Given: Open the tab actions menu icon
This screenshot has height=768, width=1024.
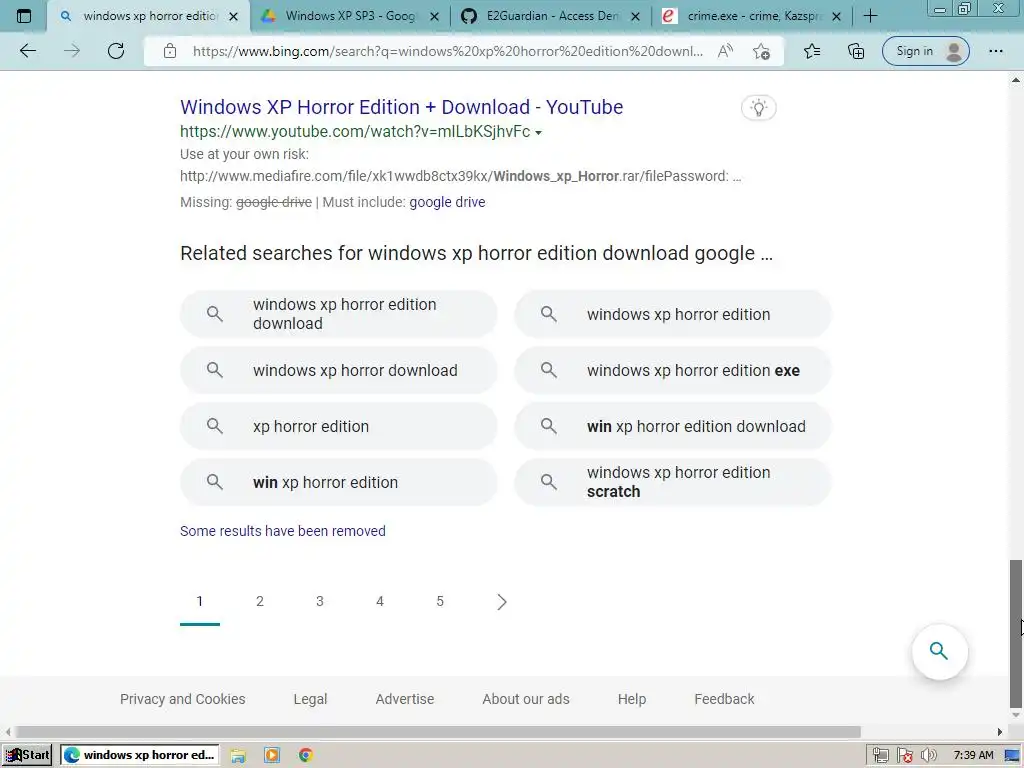Looking at the screenshot, I should [24, 16].
